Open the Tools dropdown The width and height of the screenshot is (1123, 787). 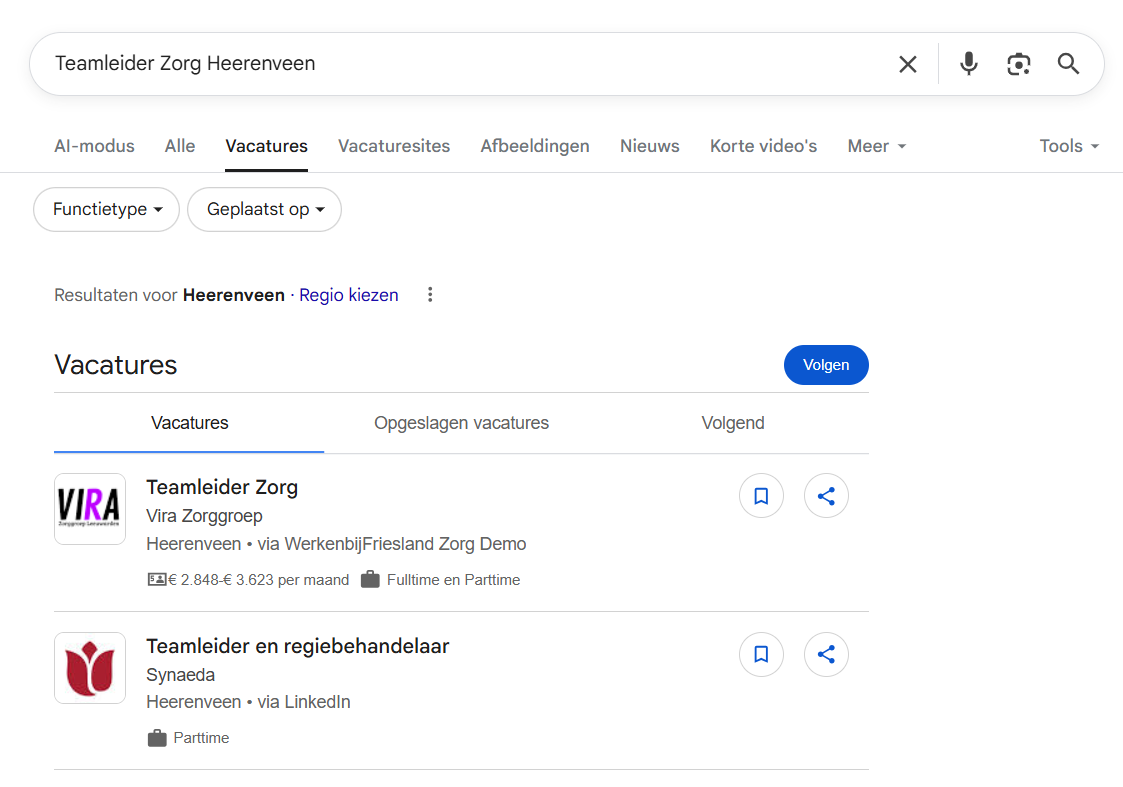pyautogui.click(x=1068, y=146)
